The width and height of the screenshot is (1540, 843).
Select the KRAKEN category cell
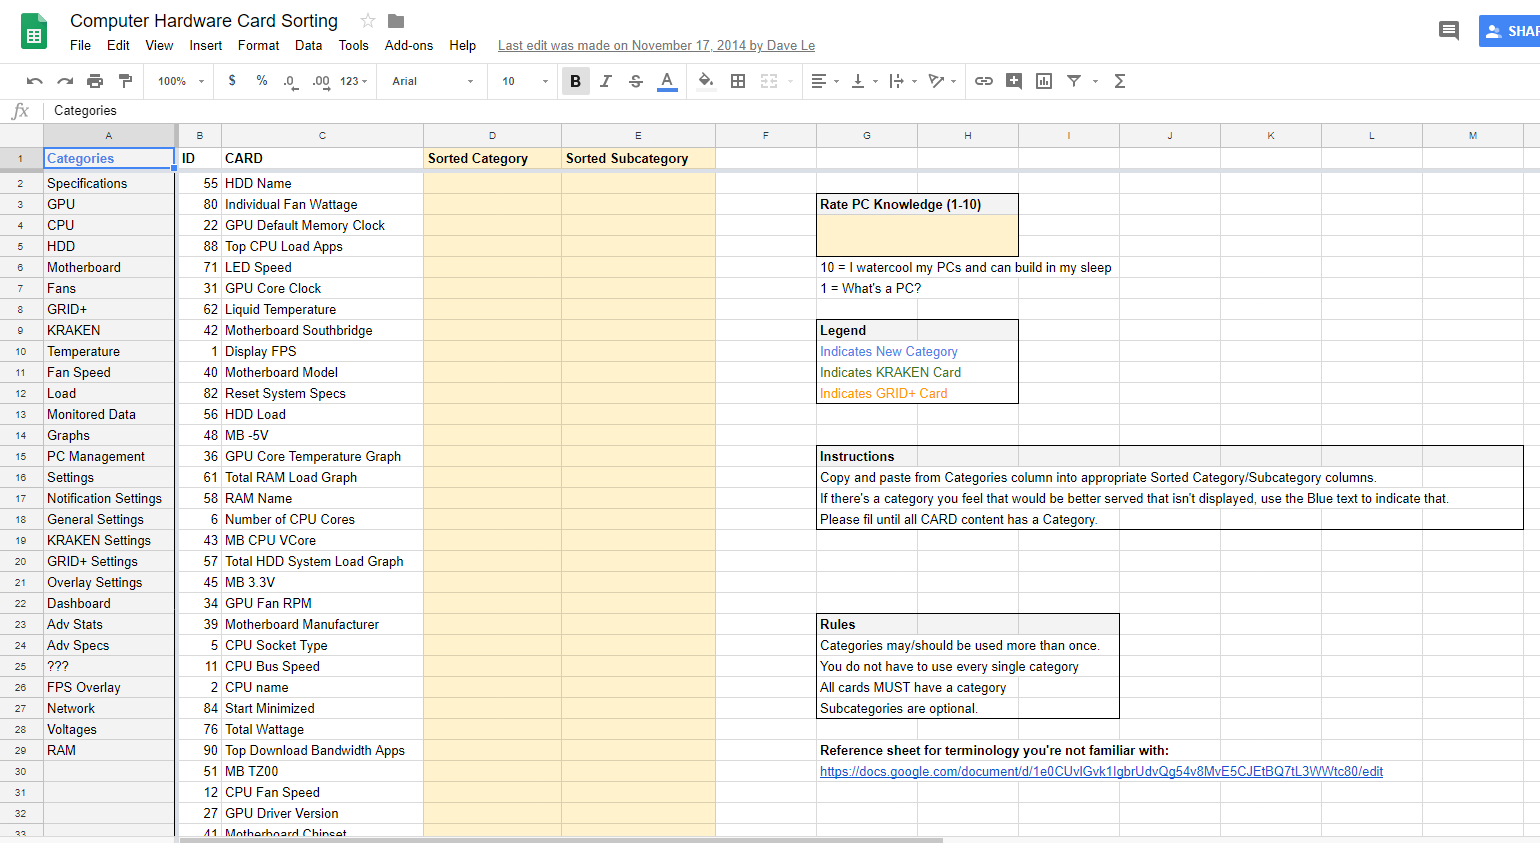pyautogui.click(x=109, y=330)
